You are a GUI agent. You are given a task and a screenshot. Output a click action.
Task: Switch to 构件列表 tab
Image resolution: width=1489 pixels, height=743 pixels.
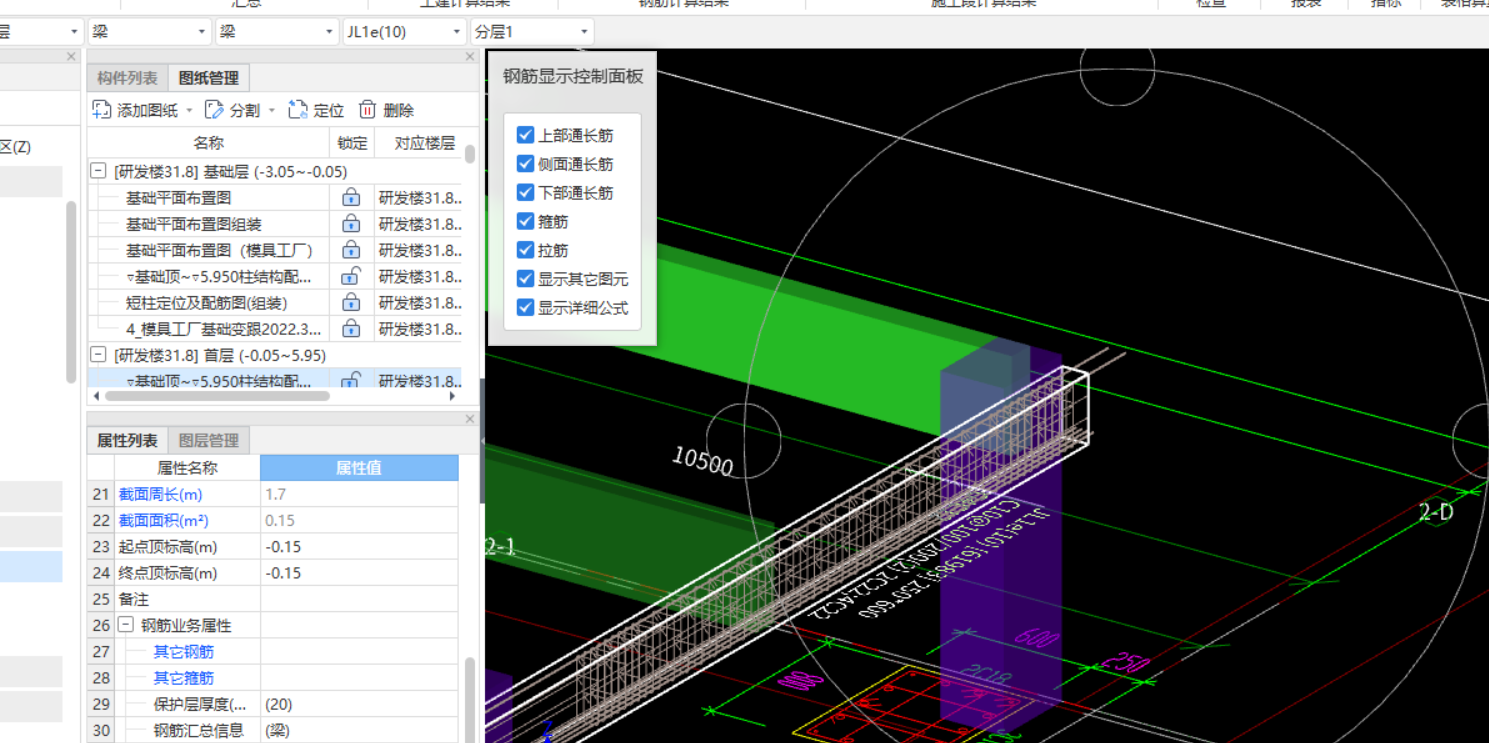click(x=127, y=78)
